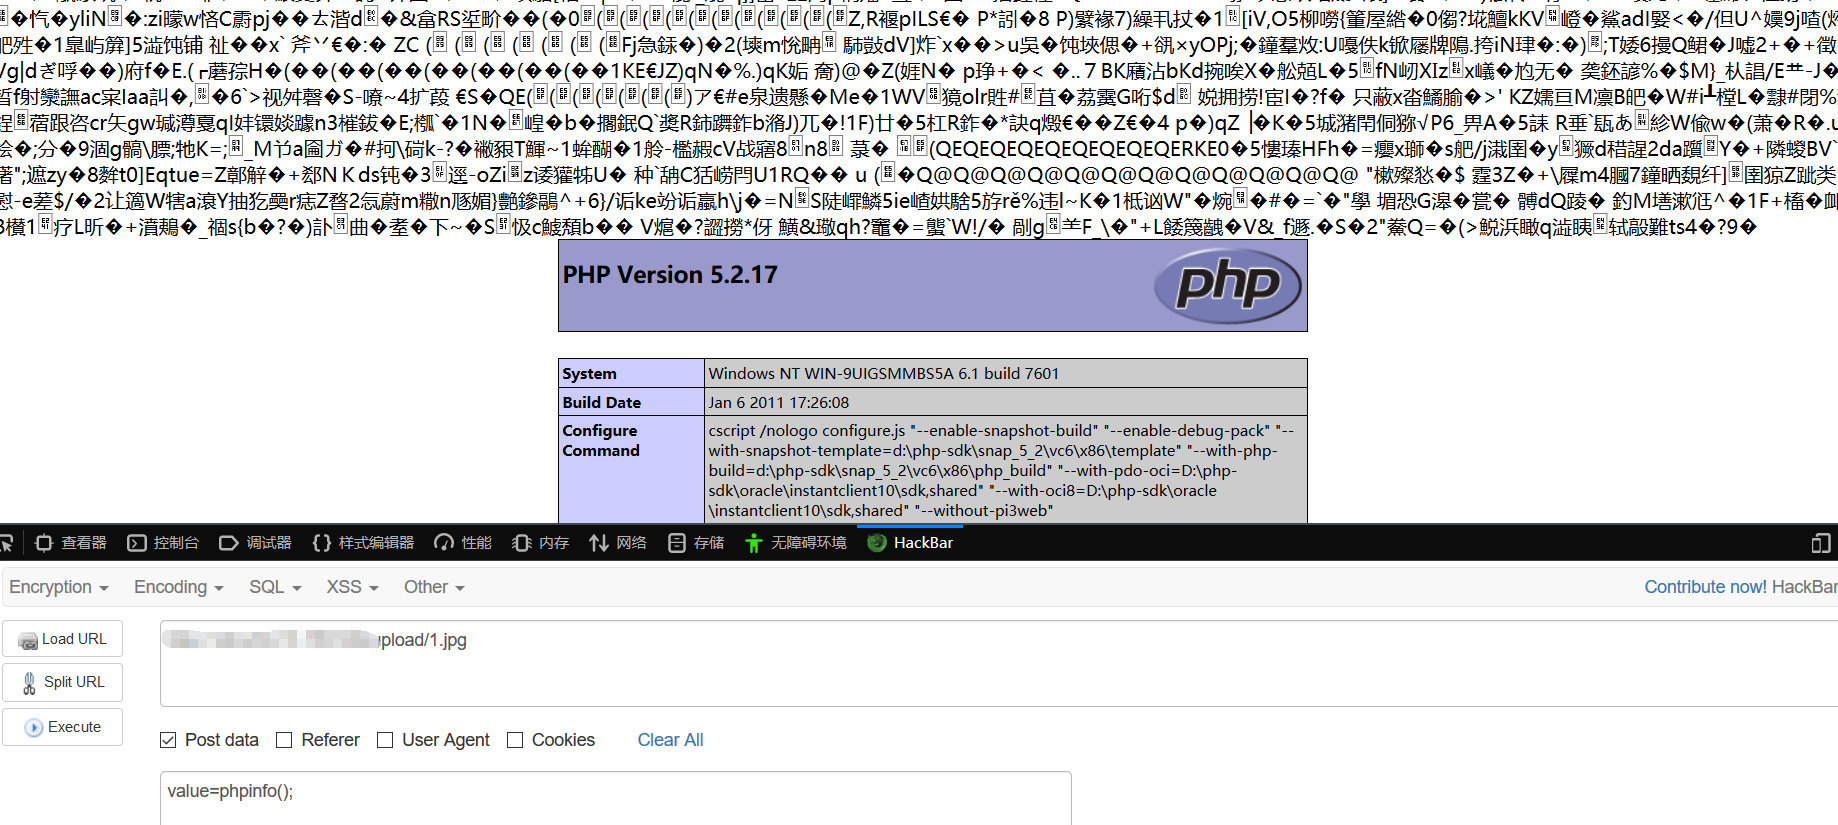Enable the User Agent checkbox

click(385, 740)
